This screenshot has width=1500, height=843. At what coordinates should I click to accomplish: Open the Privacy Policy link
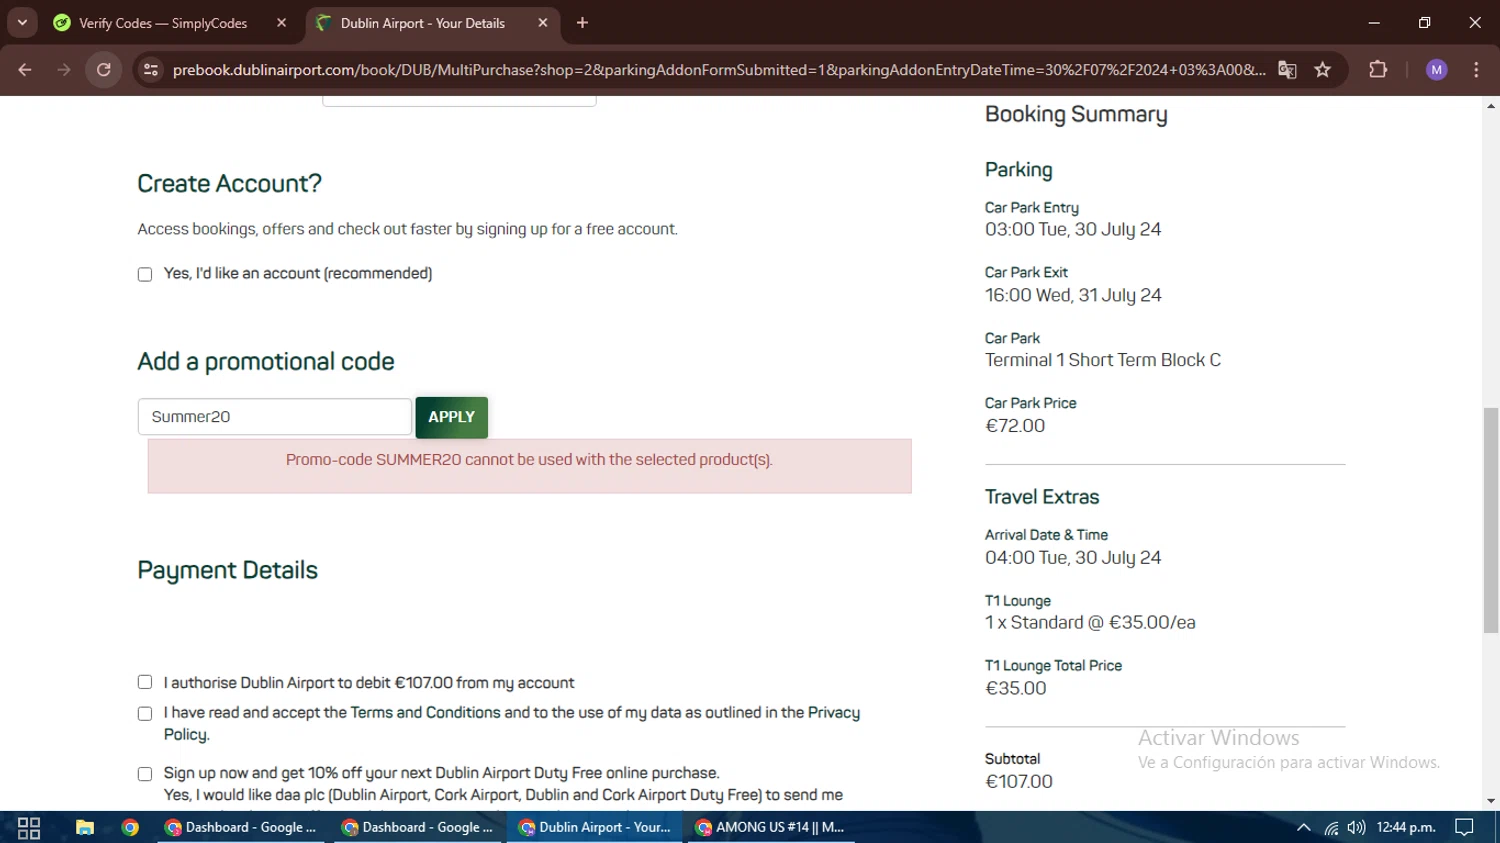pyautogui.click(x=833, y=712)
